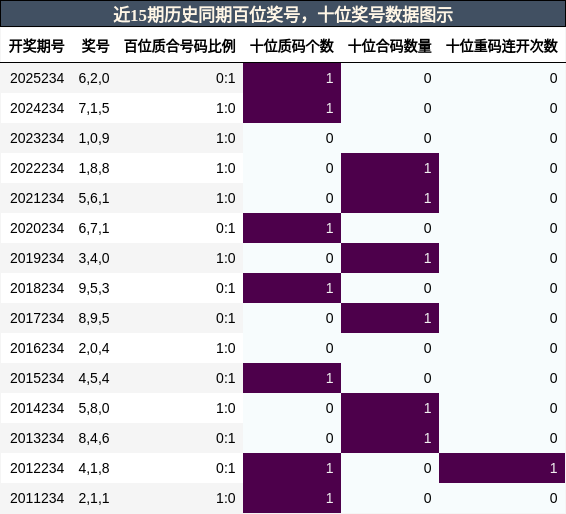Click the 0:1 ratio in row 2025234
The image size is (566, 514).
coord(226,78)
